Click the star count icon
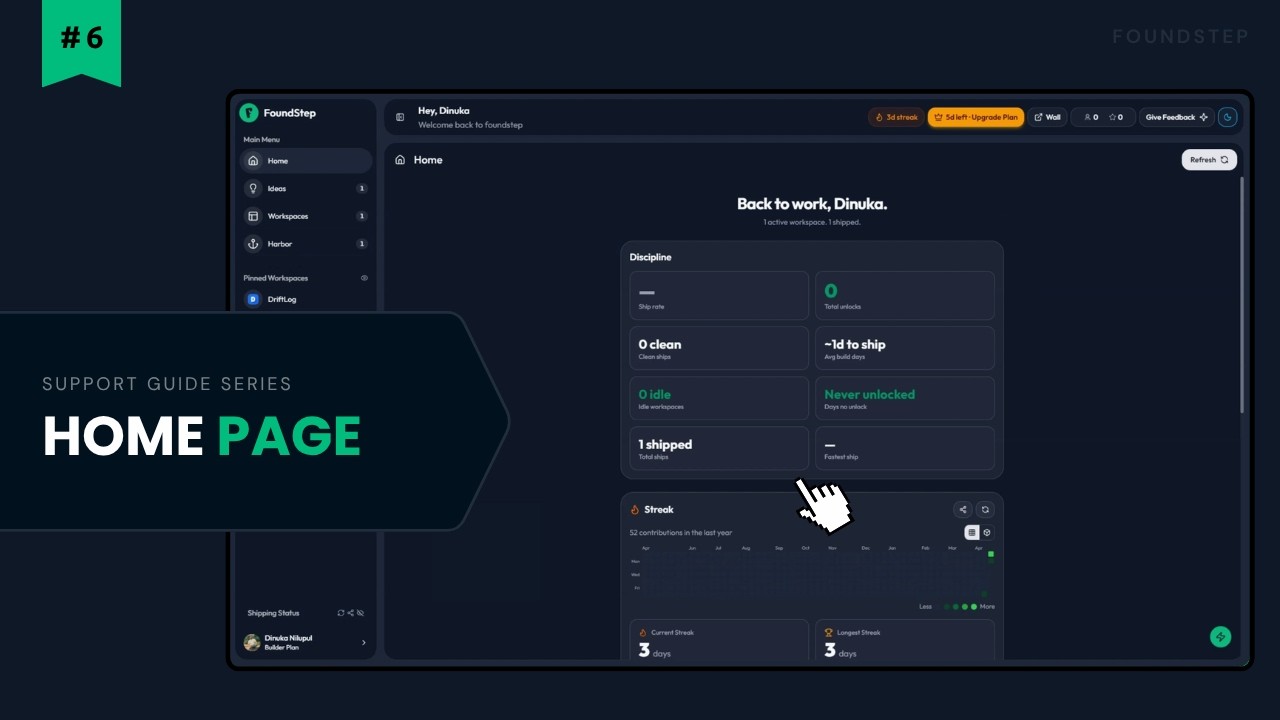Image resolution: width=1280 pixels, height=720 pixels. pyautogui.click(x=1112, y=117)
